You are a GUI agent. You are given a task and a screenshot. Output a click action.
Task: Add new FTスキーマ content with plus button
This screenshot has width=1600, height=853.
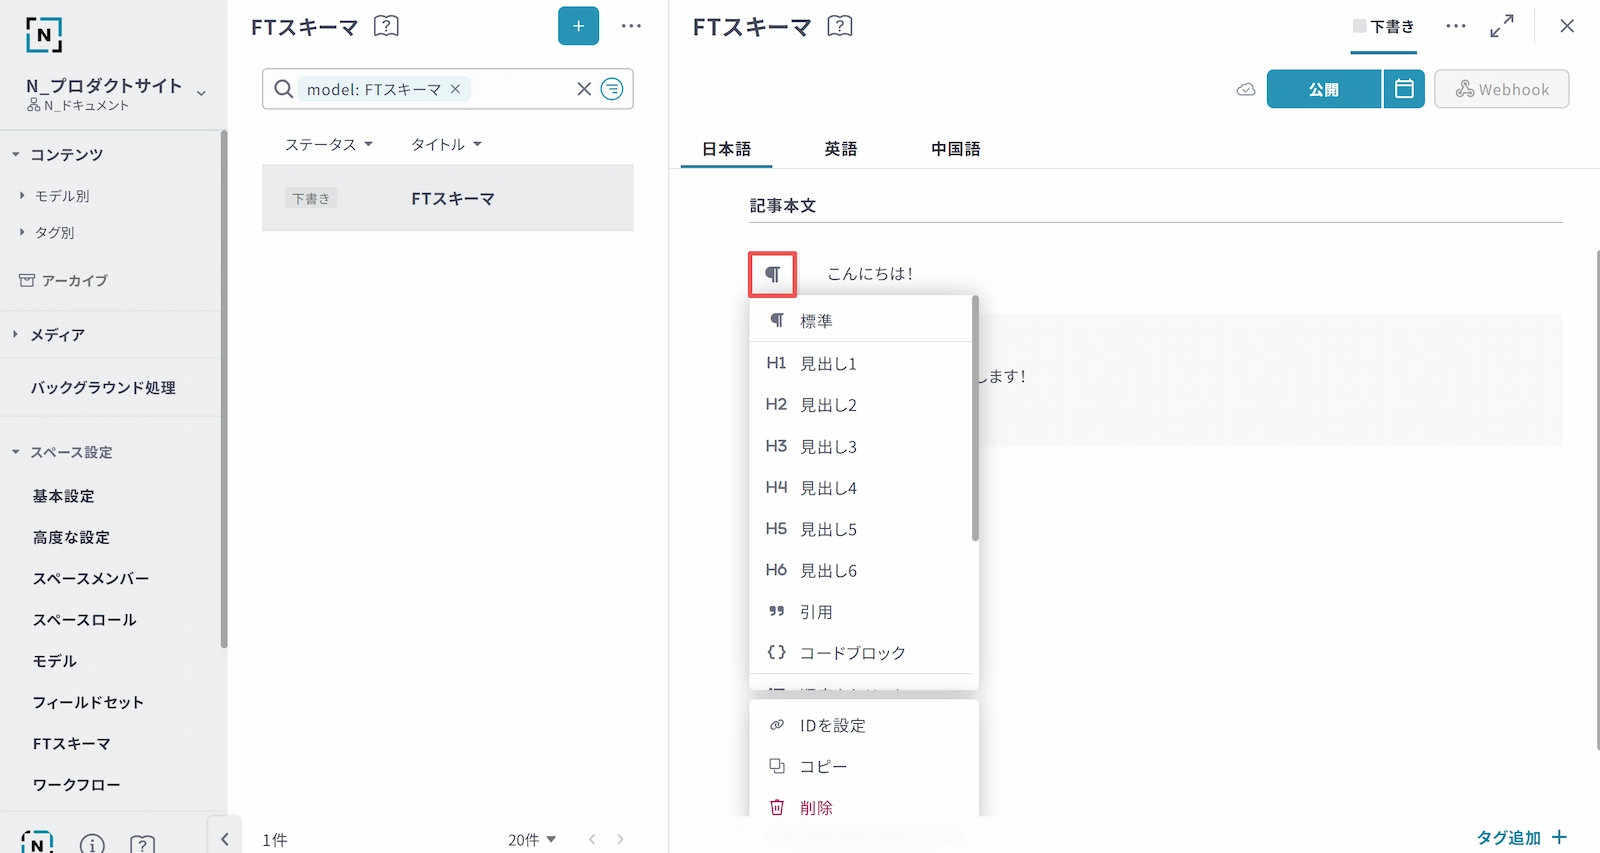tap(578, 26)
